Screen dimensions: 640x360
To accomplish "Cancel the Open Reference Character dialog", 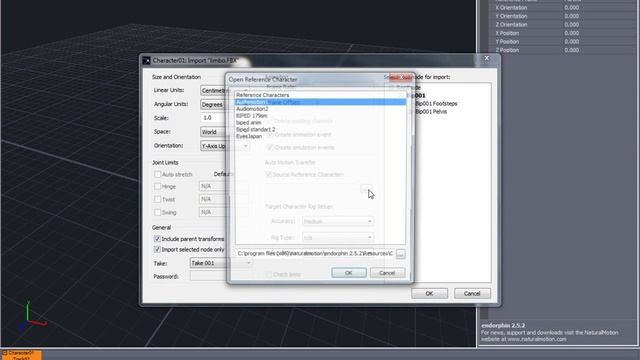I will 387,273.
